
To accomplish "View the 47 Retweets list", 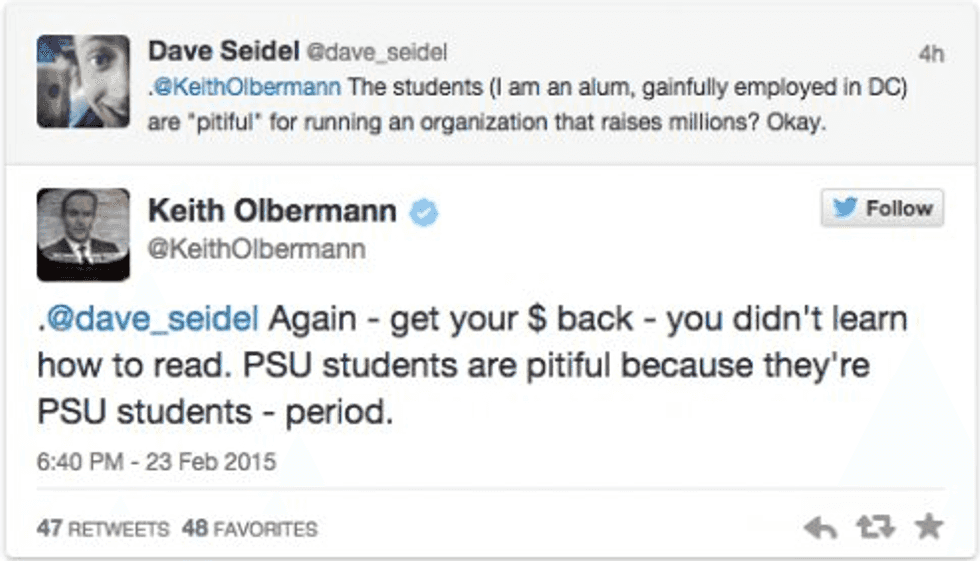I will (x=103, y=528).
